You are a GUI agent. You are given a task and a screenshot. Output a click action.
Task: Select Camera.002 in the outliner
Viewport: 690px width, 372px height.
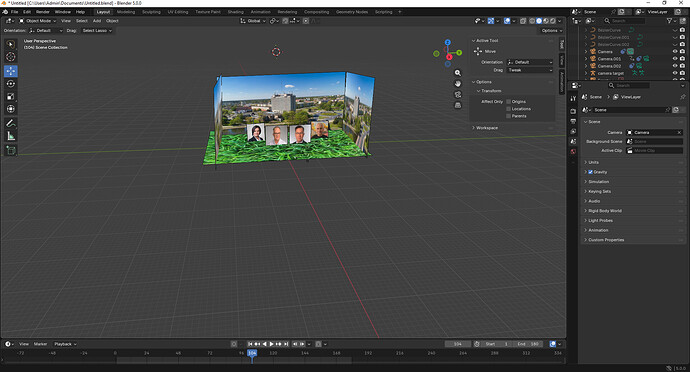tap(609, 66)
